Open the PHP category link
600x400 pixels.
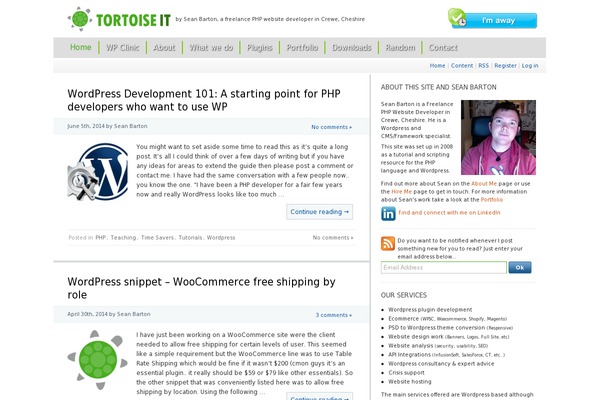pyautogui.click(x=101, y=237)
